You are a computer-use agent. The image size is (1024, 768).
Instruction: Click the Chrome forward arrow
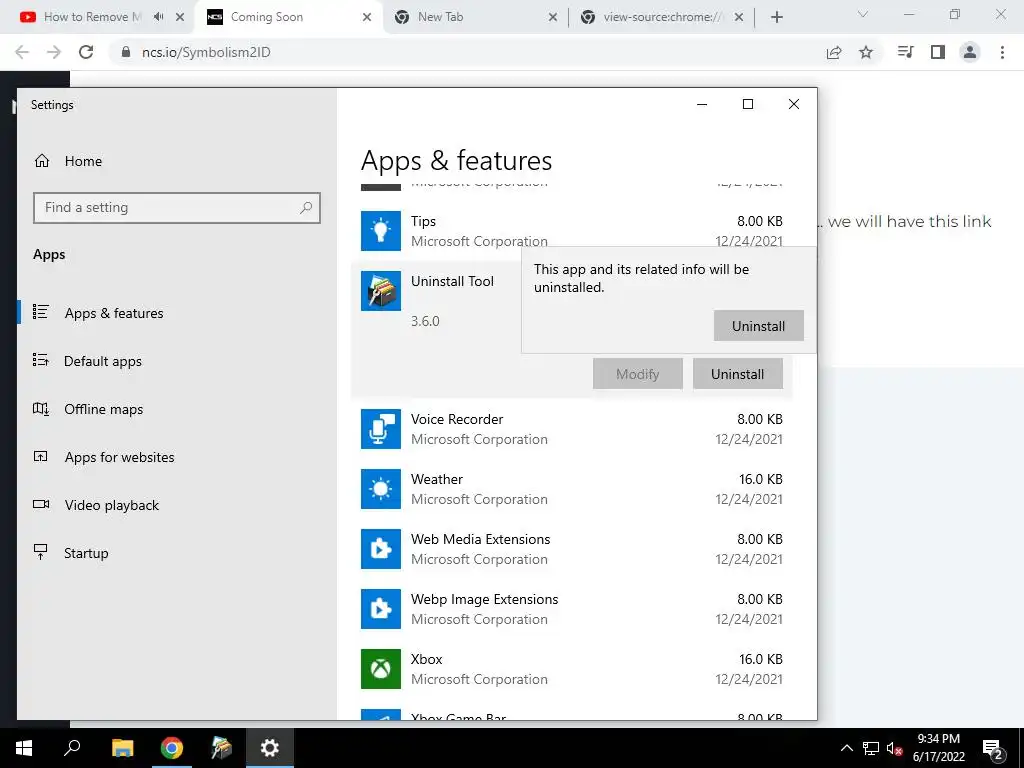point(54,52)
